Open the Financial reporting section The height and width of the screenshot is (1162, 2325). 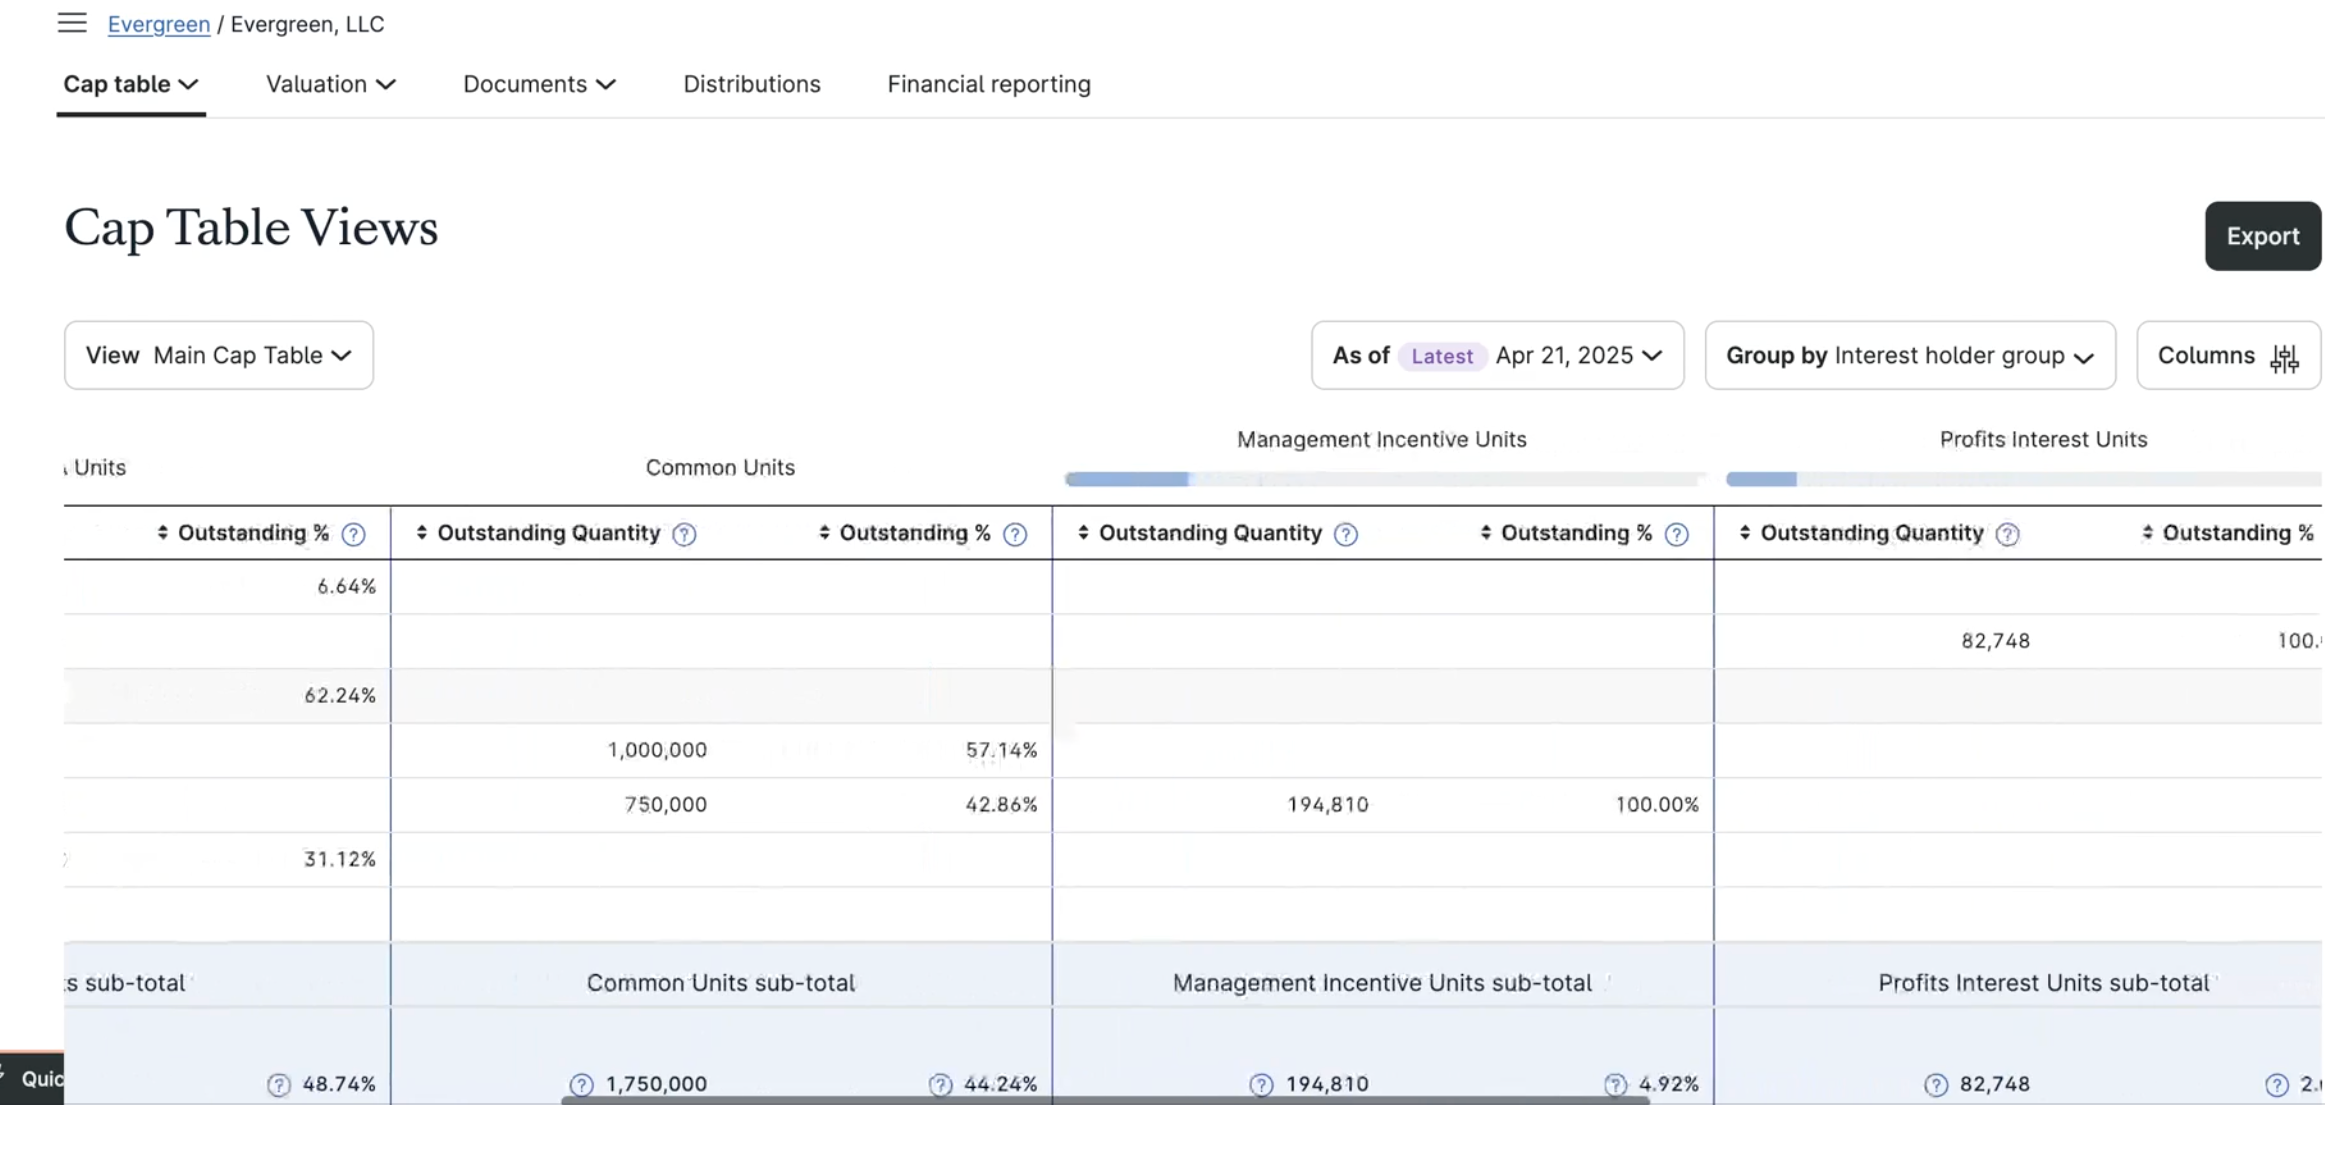click(x=988, y=84)
